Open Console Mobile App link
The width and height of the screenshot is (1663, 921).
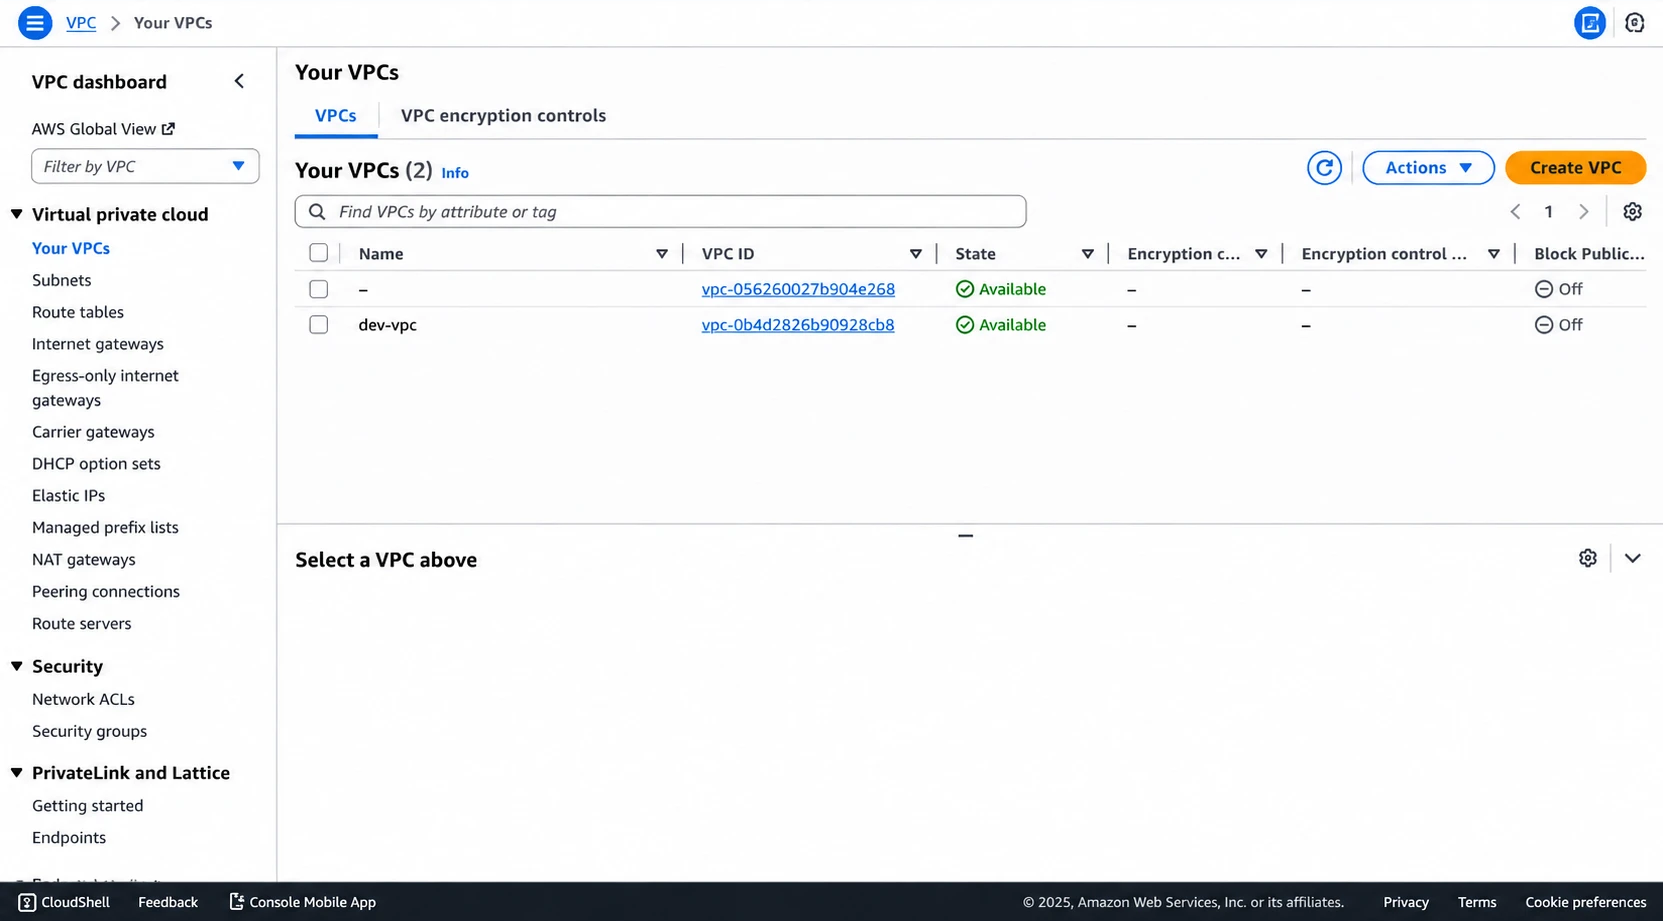[302, 902]
